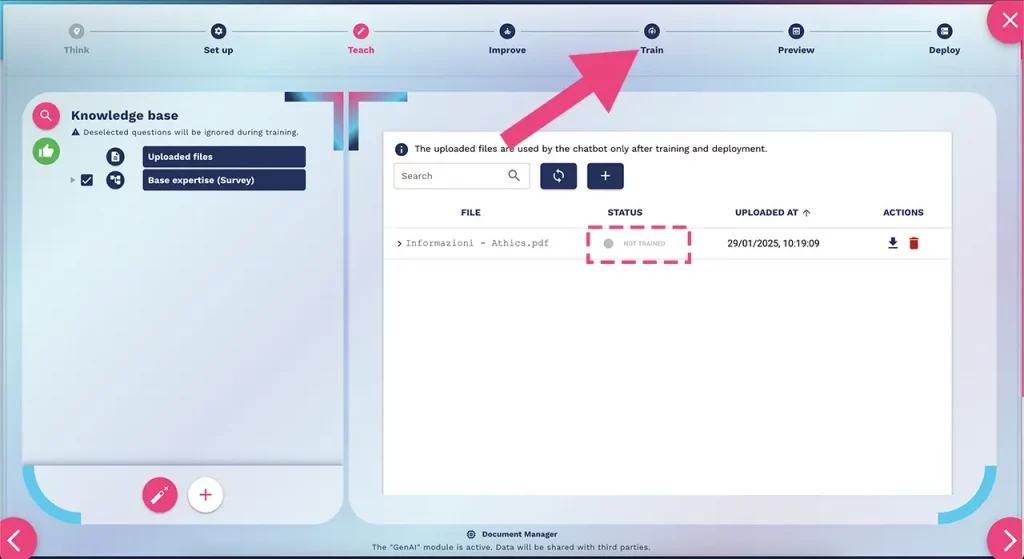
Task: Click the Set up step label
Action: pos(218,50)
